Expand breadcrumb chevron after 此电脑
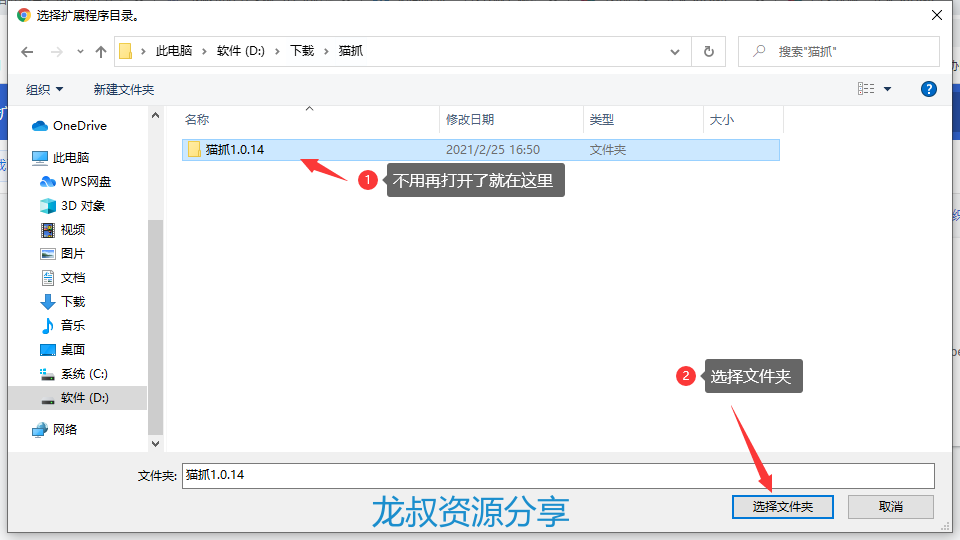960x540 pixels. 204,51
